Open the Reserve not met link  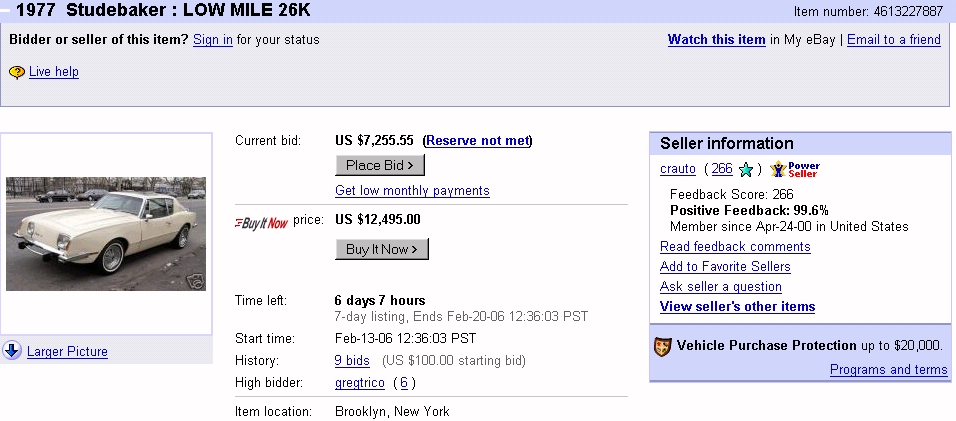point(478,141)
